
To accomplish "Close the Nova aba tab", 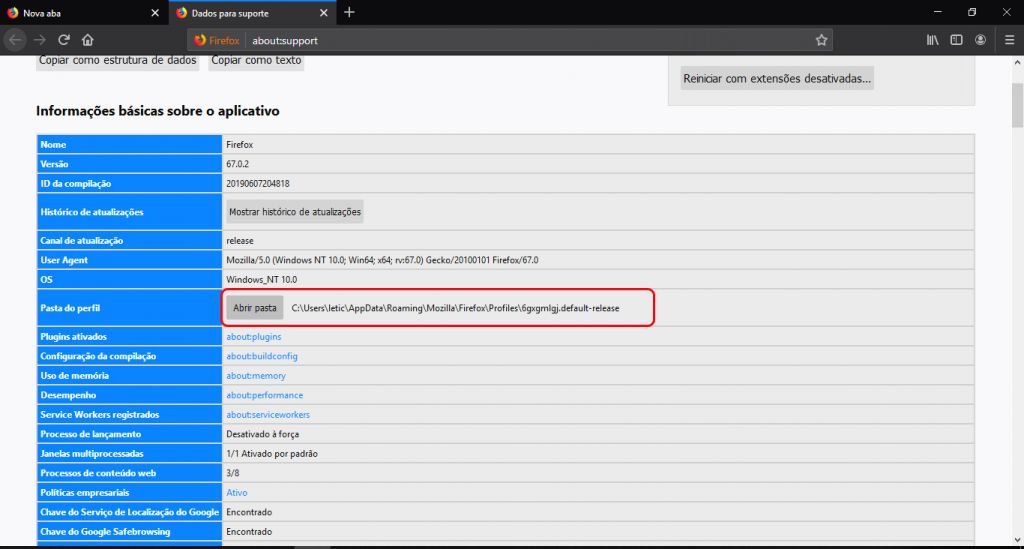I will 155,13.
